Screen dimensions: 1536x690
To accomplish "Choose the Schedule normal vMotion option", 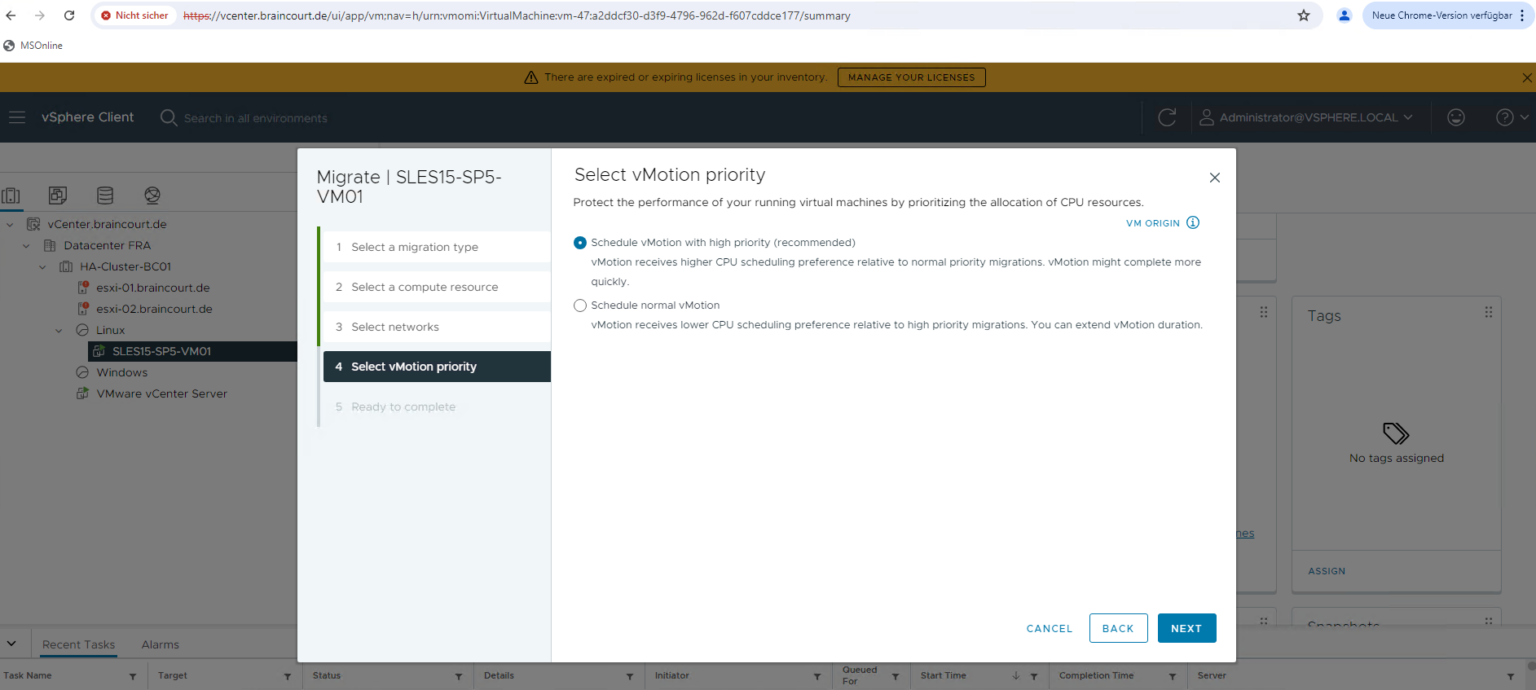I will pos(580,305).
